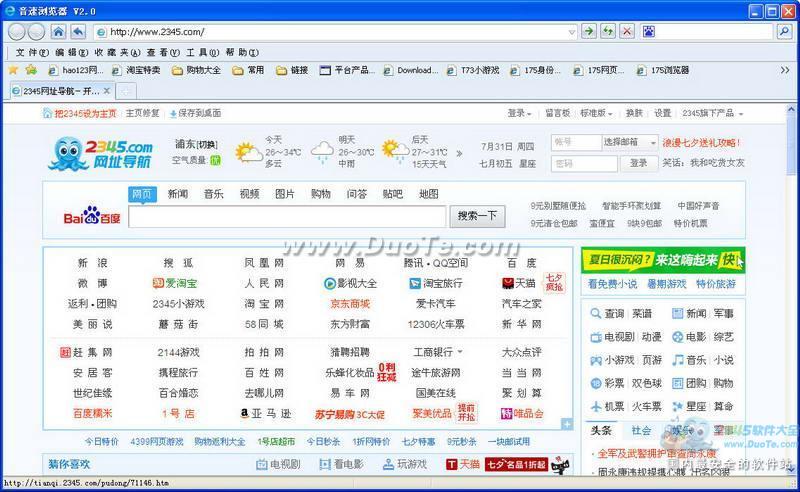Click the green go arrow button

pyautogui.click(x=589, y=32)
